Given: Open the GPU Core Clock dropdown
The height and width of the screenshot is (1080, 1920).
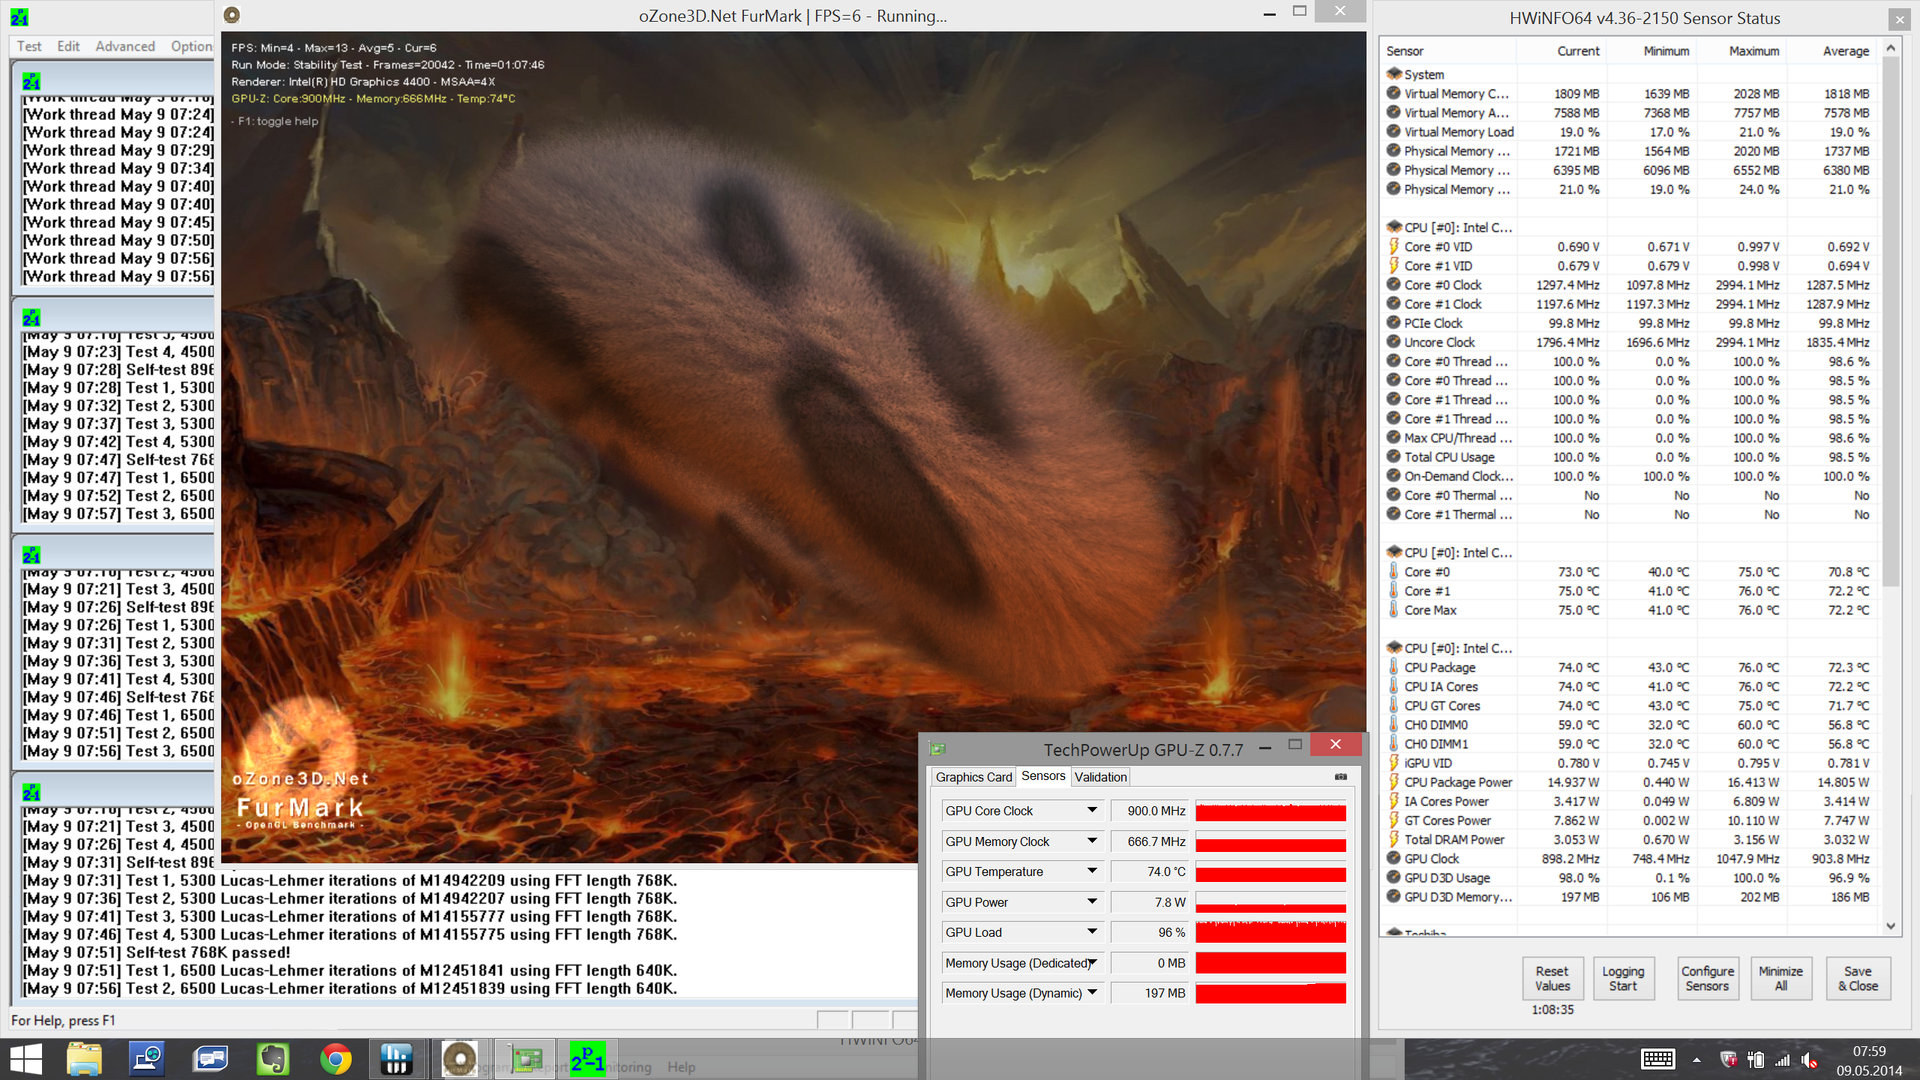Looking at the screenshot, I should (1092, 811).
